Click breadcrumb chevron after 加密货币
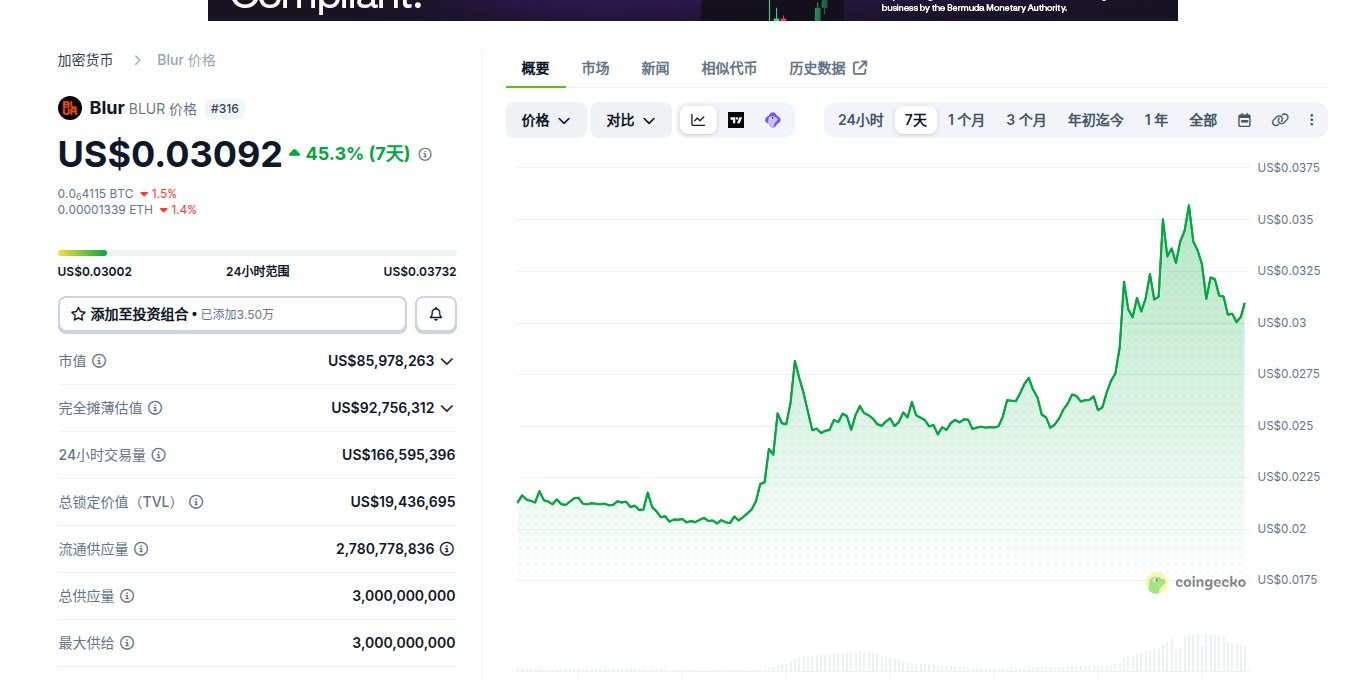The width and height of the screenshot is (1360, 680). (137, 60)
